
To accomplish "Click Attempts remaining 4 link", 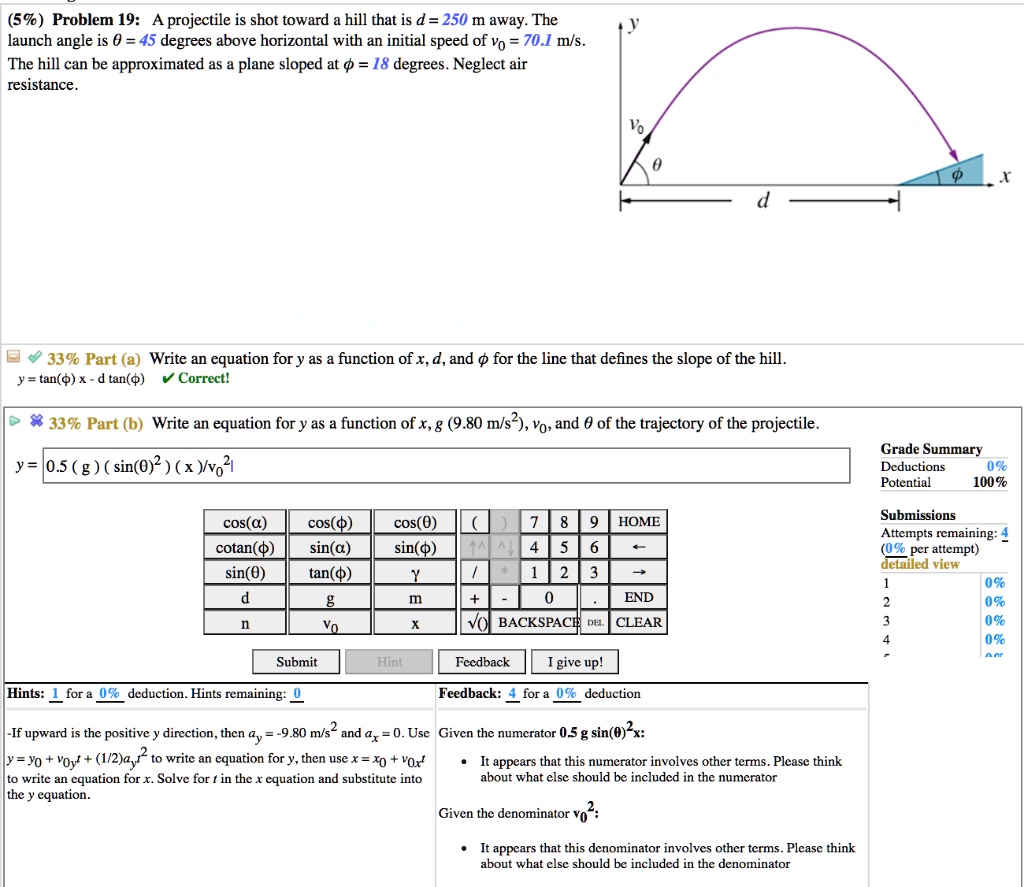I will [x=1004, y=533].
